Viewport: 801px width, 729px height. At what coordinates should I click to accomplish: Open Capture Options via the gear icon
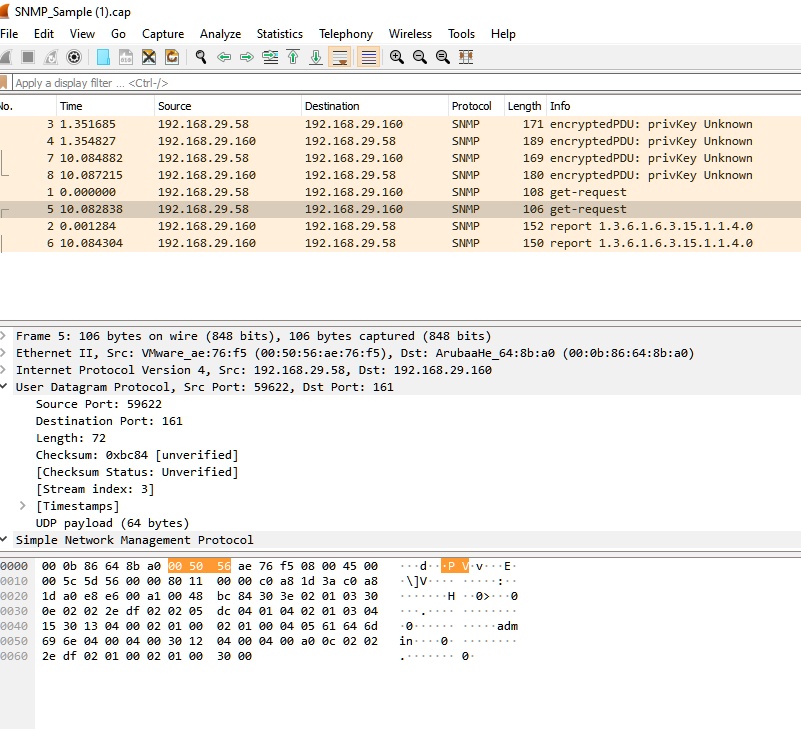73,57
